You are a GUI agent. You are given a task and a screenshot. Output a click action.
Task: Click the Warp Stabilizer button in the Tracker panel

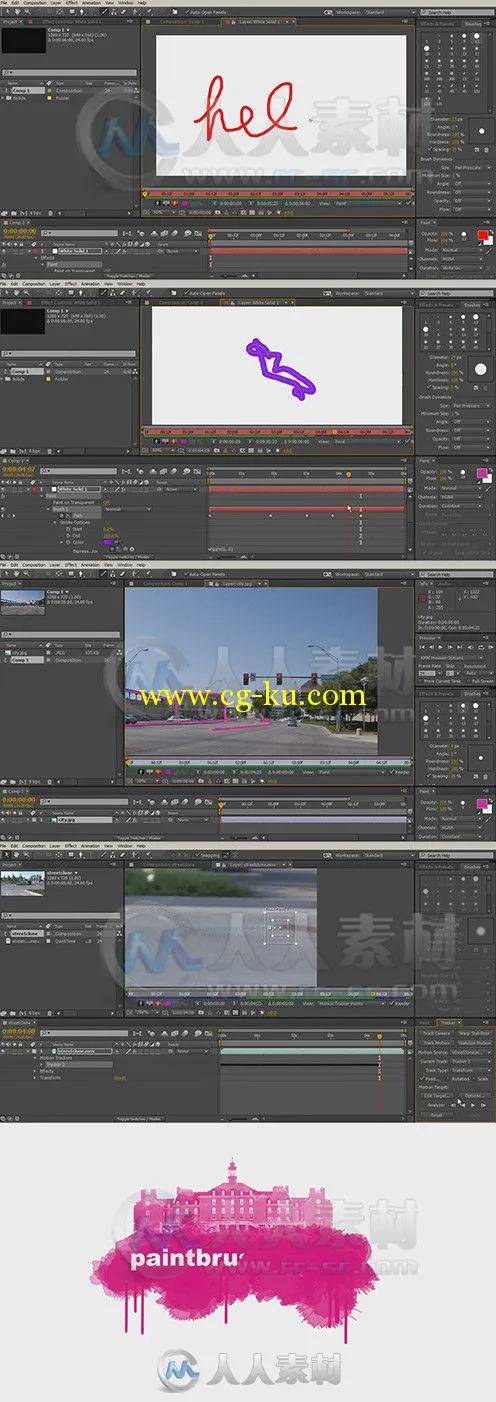[475, 1033]
